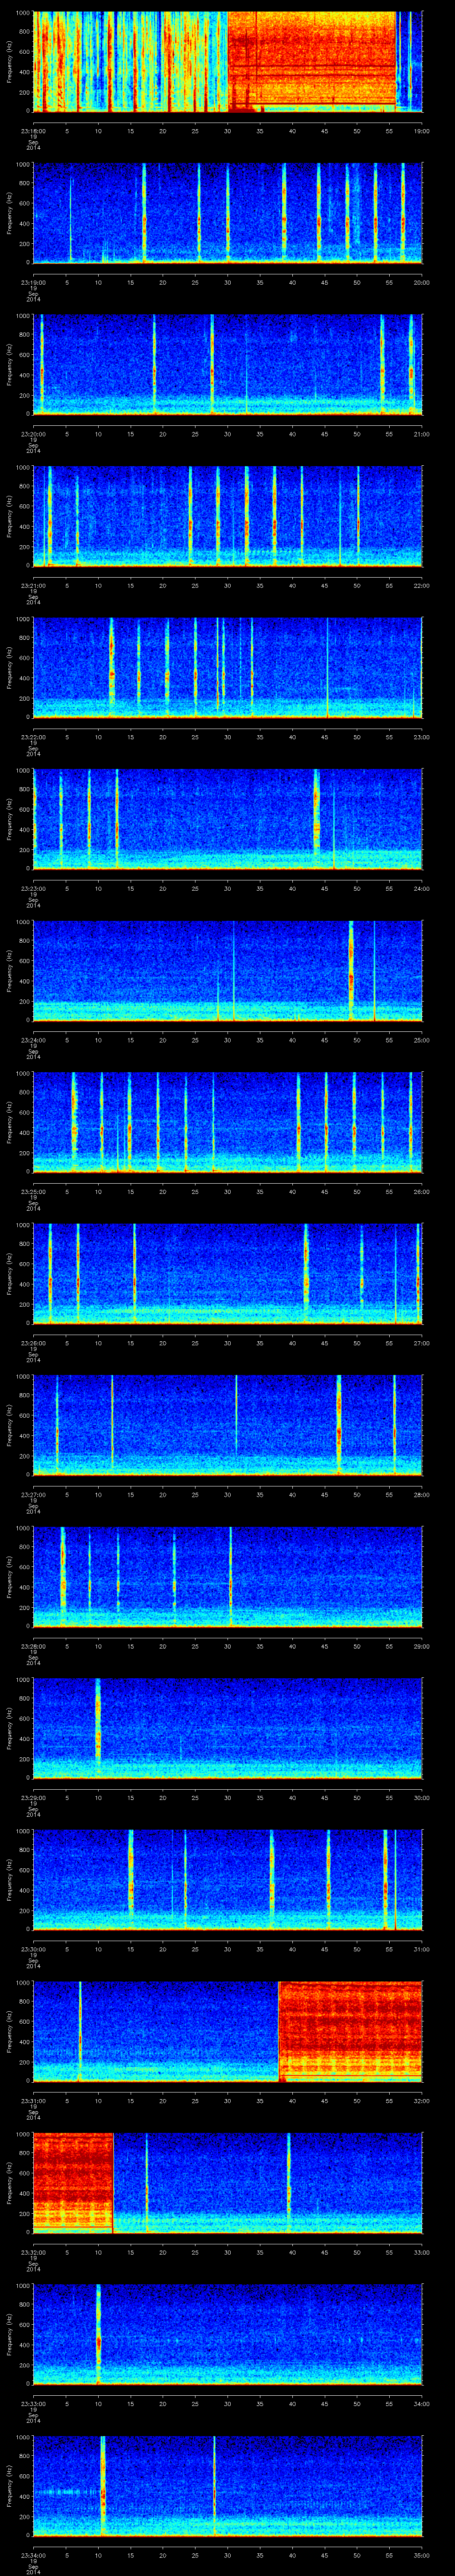Image resolution: width=455 pixels, height=2576 pixels.
Task: Select the bright pulse in the 23:24:00 spectrogram
Action: (x=351, y=970)
